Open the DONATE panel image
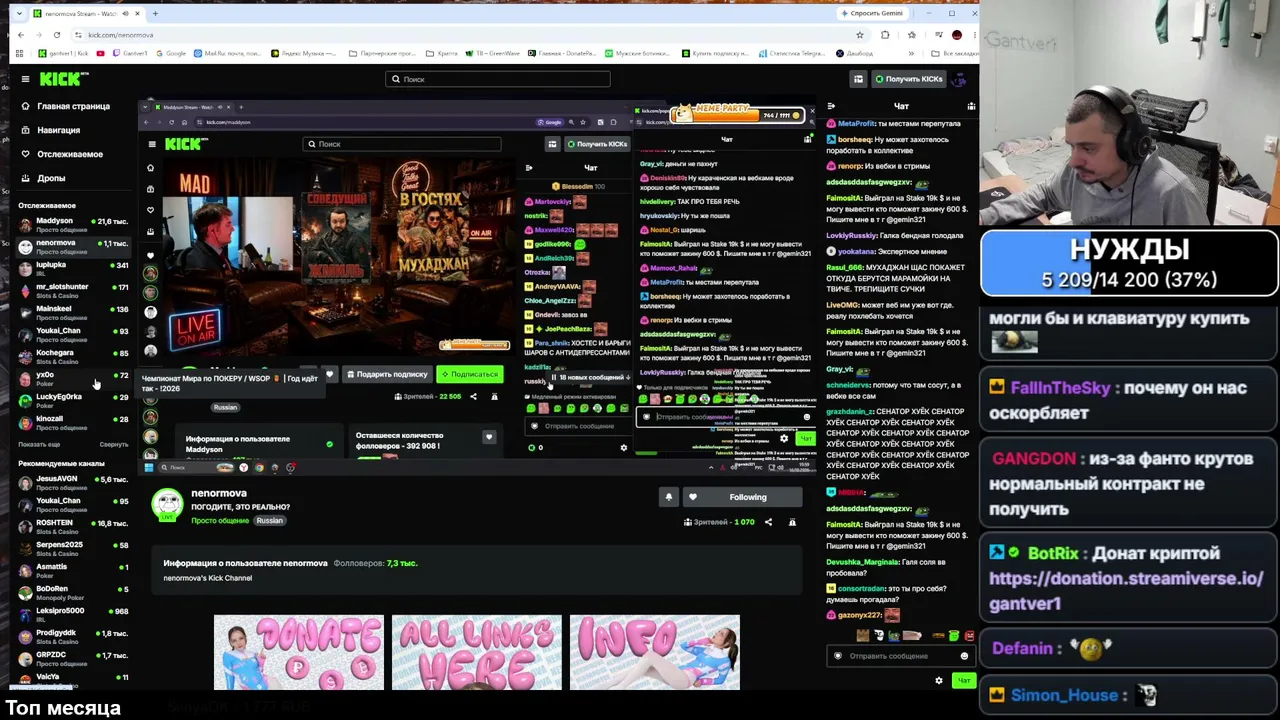Screen dimensions: 1280x720 click(299, 652)
